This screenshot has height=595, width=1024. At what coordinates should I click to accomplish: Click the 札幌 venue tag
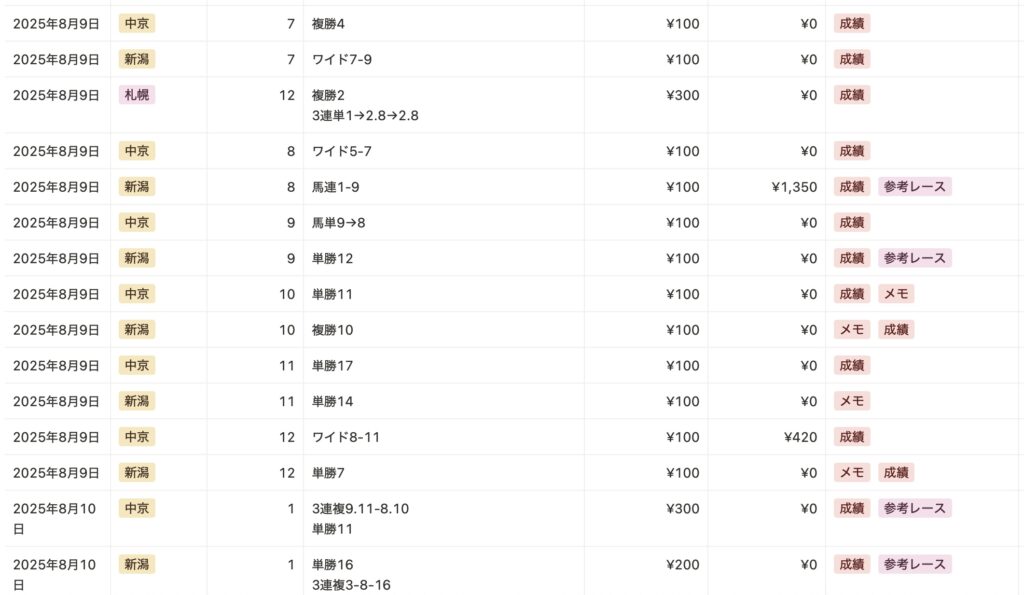click(136, 95)
